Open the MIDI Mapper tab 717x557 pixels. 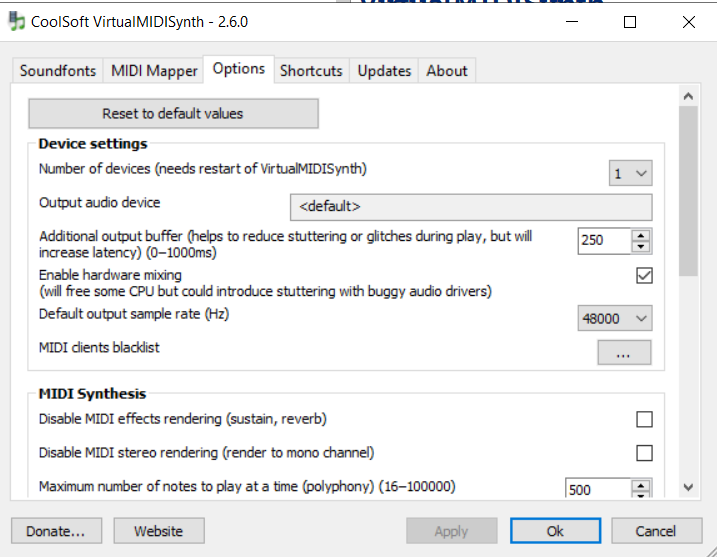154,71
